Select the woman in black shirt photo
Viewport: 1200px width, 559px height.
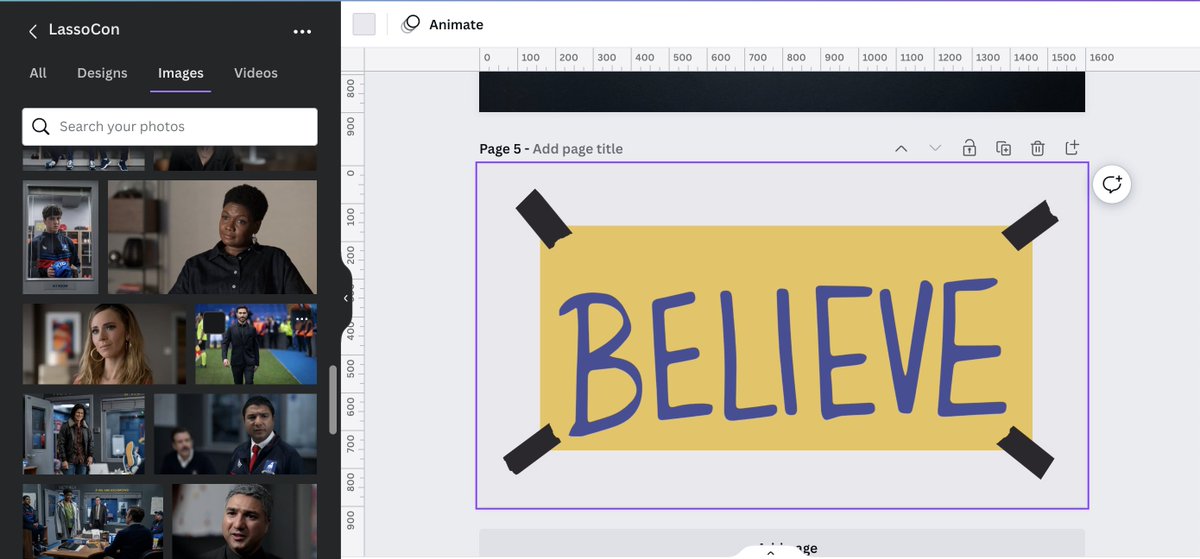click(x=212, y=237)
